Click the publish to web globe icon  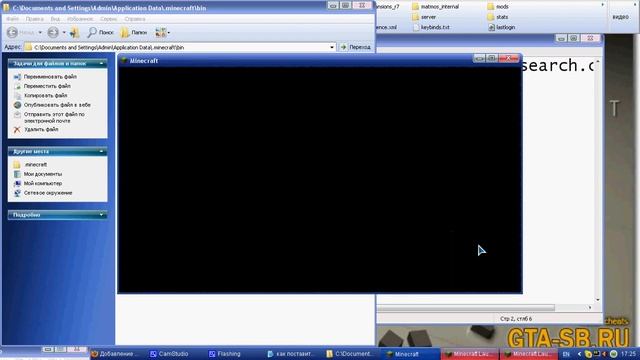(17, 105)
